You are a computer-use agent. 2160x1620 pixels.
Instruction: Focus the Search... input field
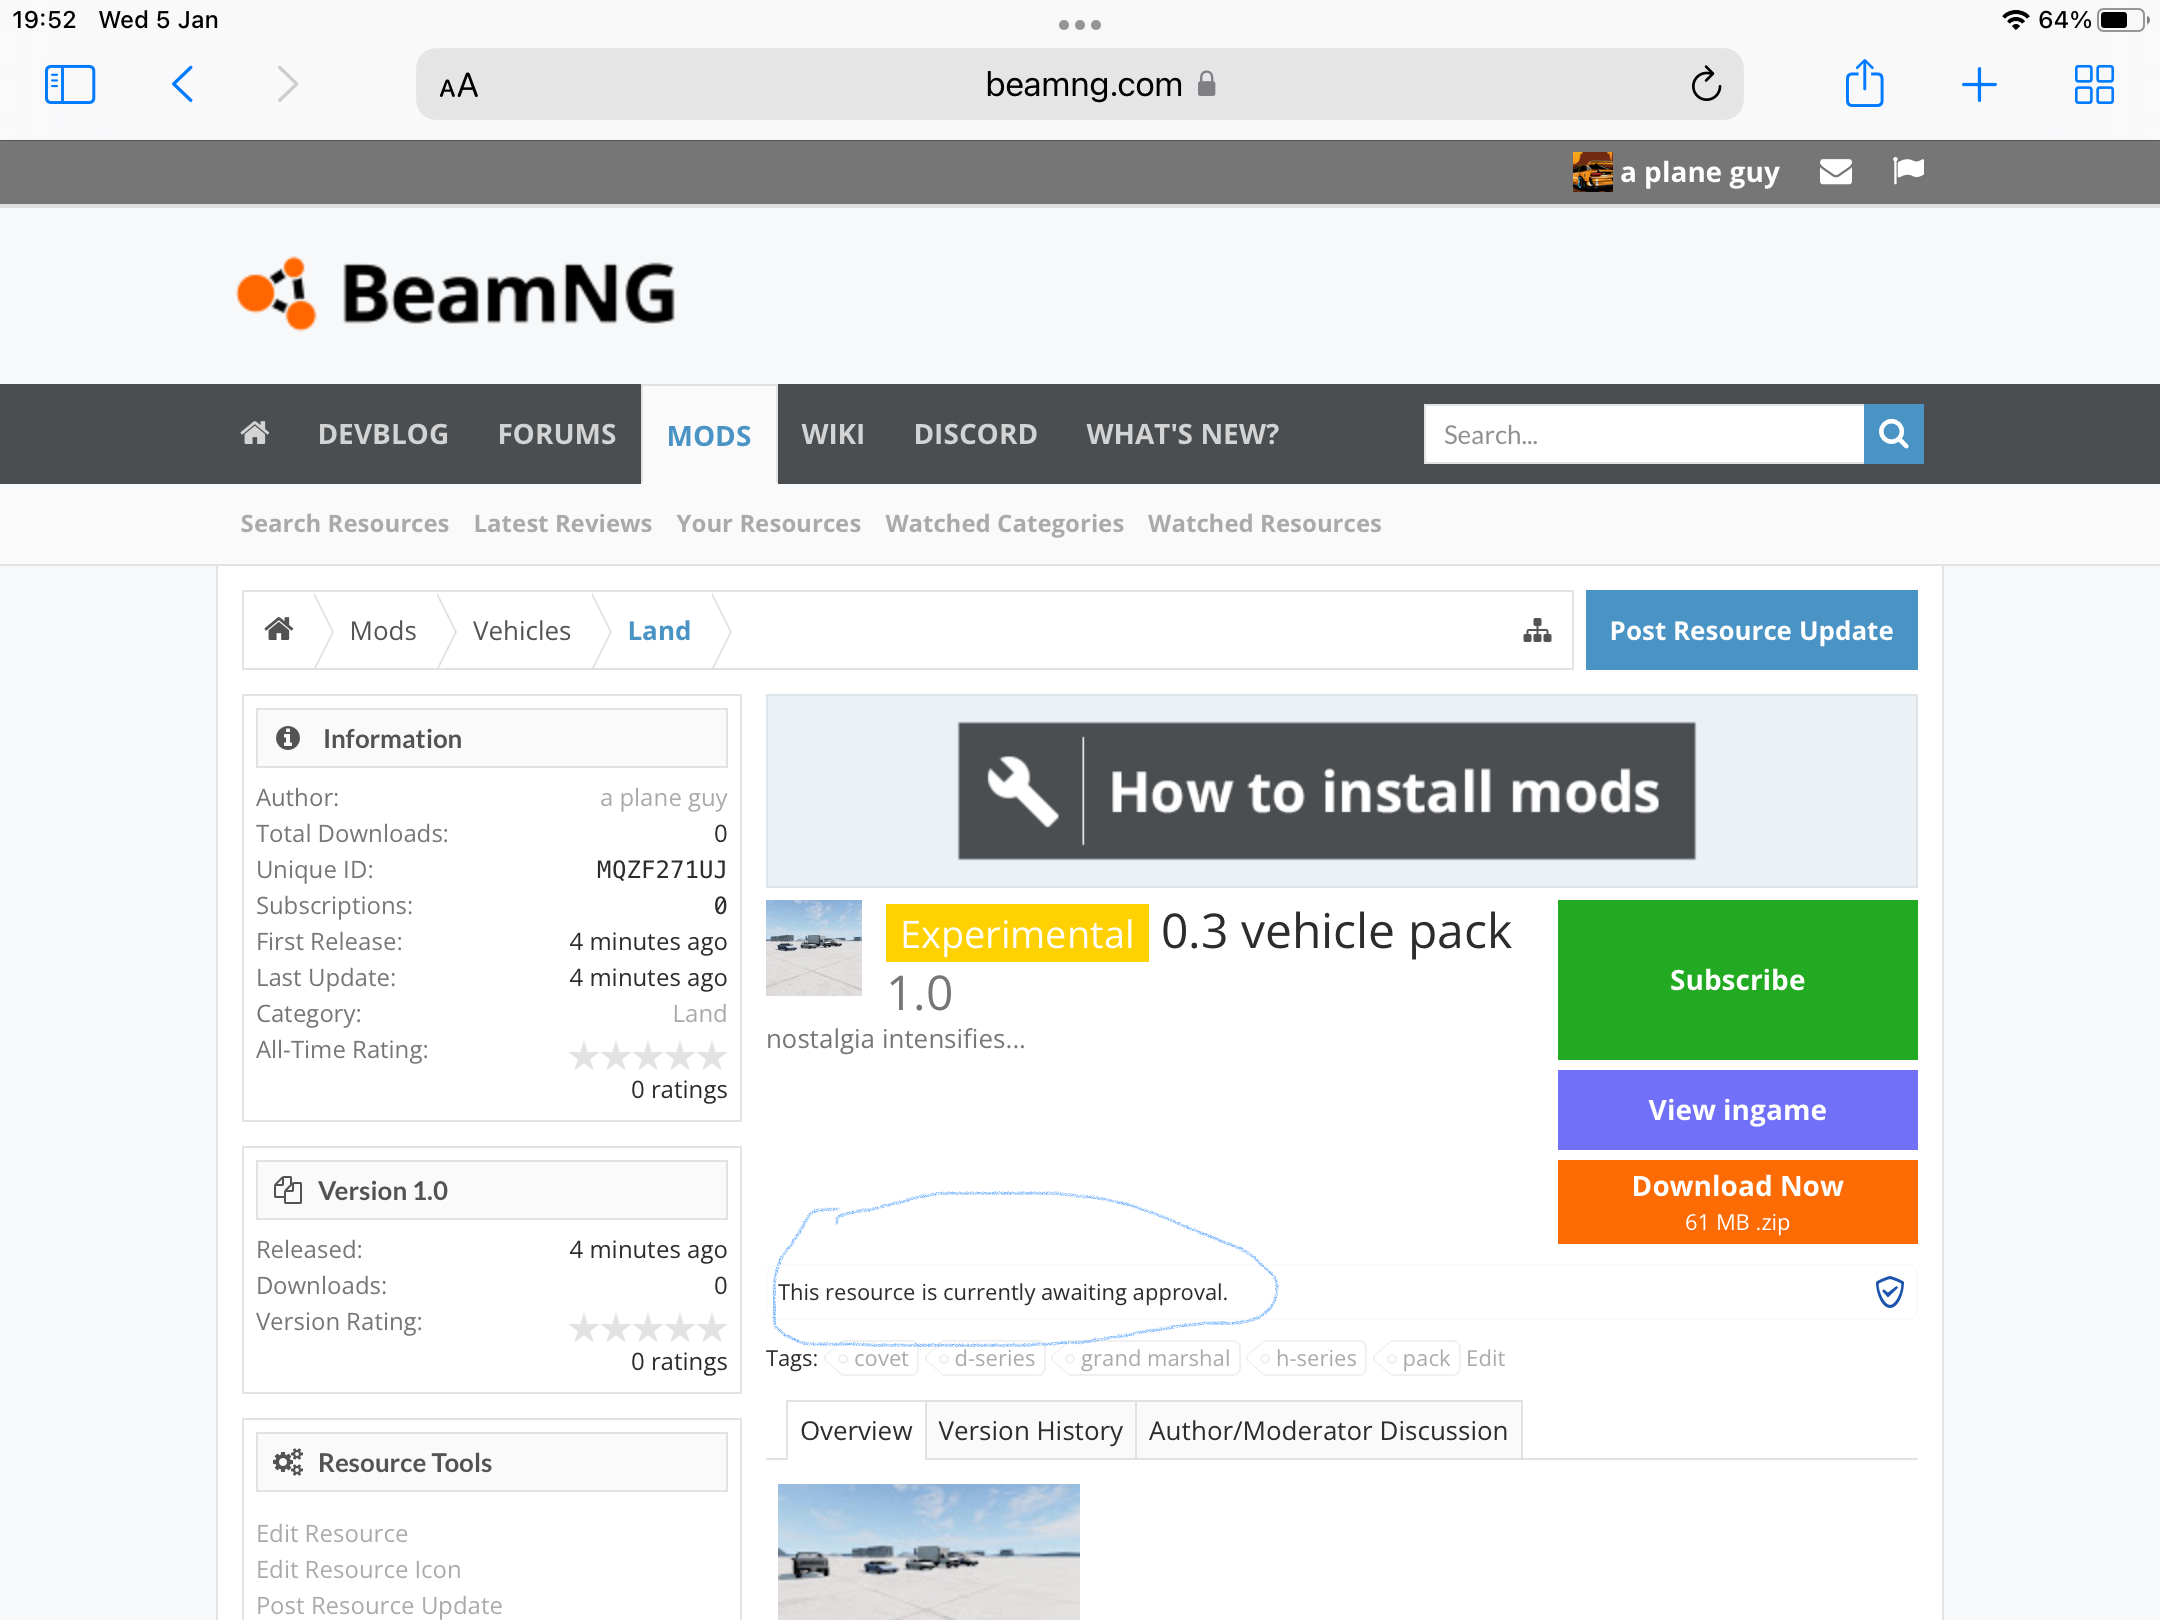(x=1643, y=434)
